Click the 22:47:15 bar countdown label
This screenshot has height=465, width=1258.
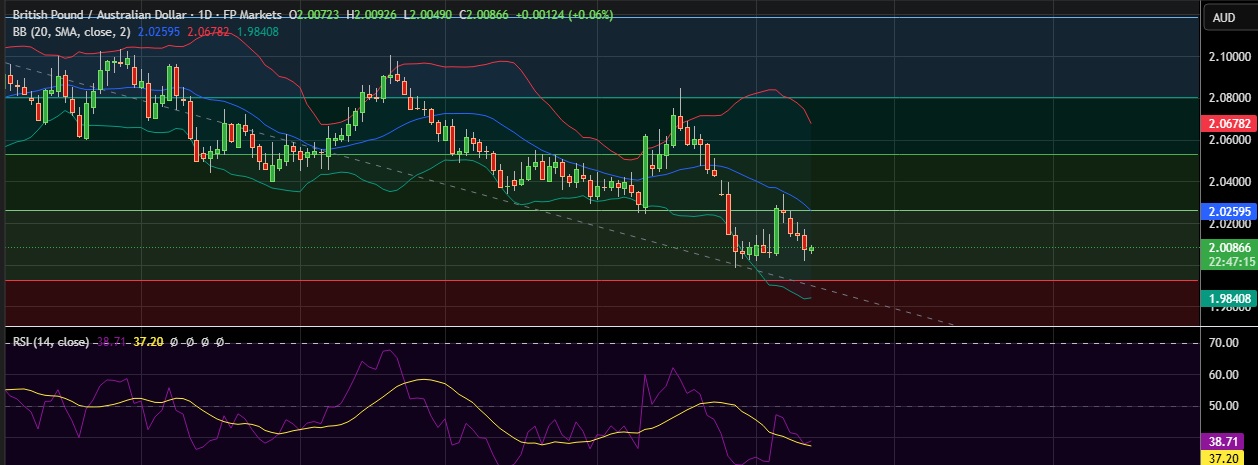pyautogui.click(x=1230, y=262)
